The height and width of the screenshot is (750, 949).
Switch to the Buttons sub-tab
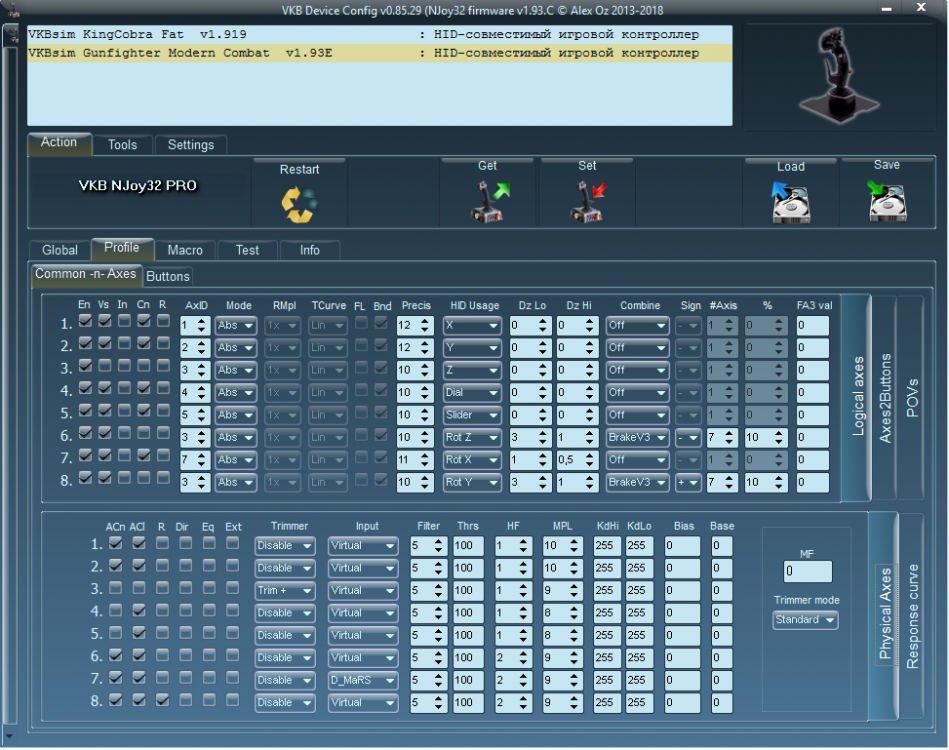[168, 277]
